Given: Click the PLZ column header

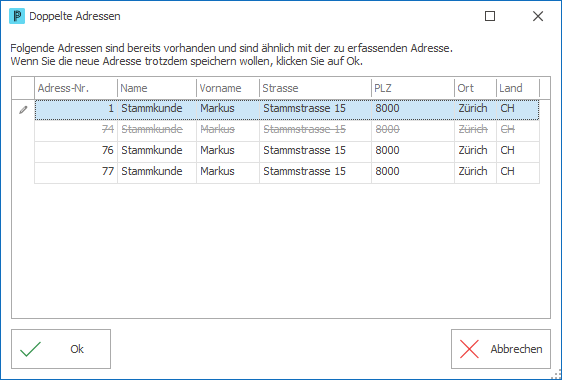Looking at the screenshot, I should (x=413, y=88).
